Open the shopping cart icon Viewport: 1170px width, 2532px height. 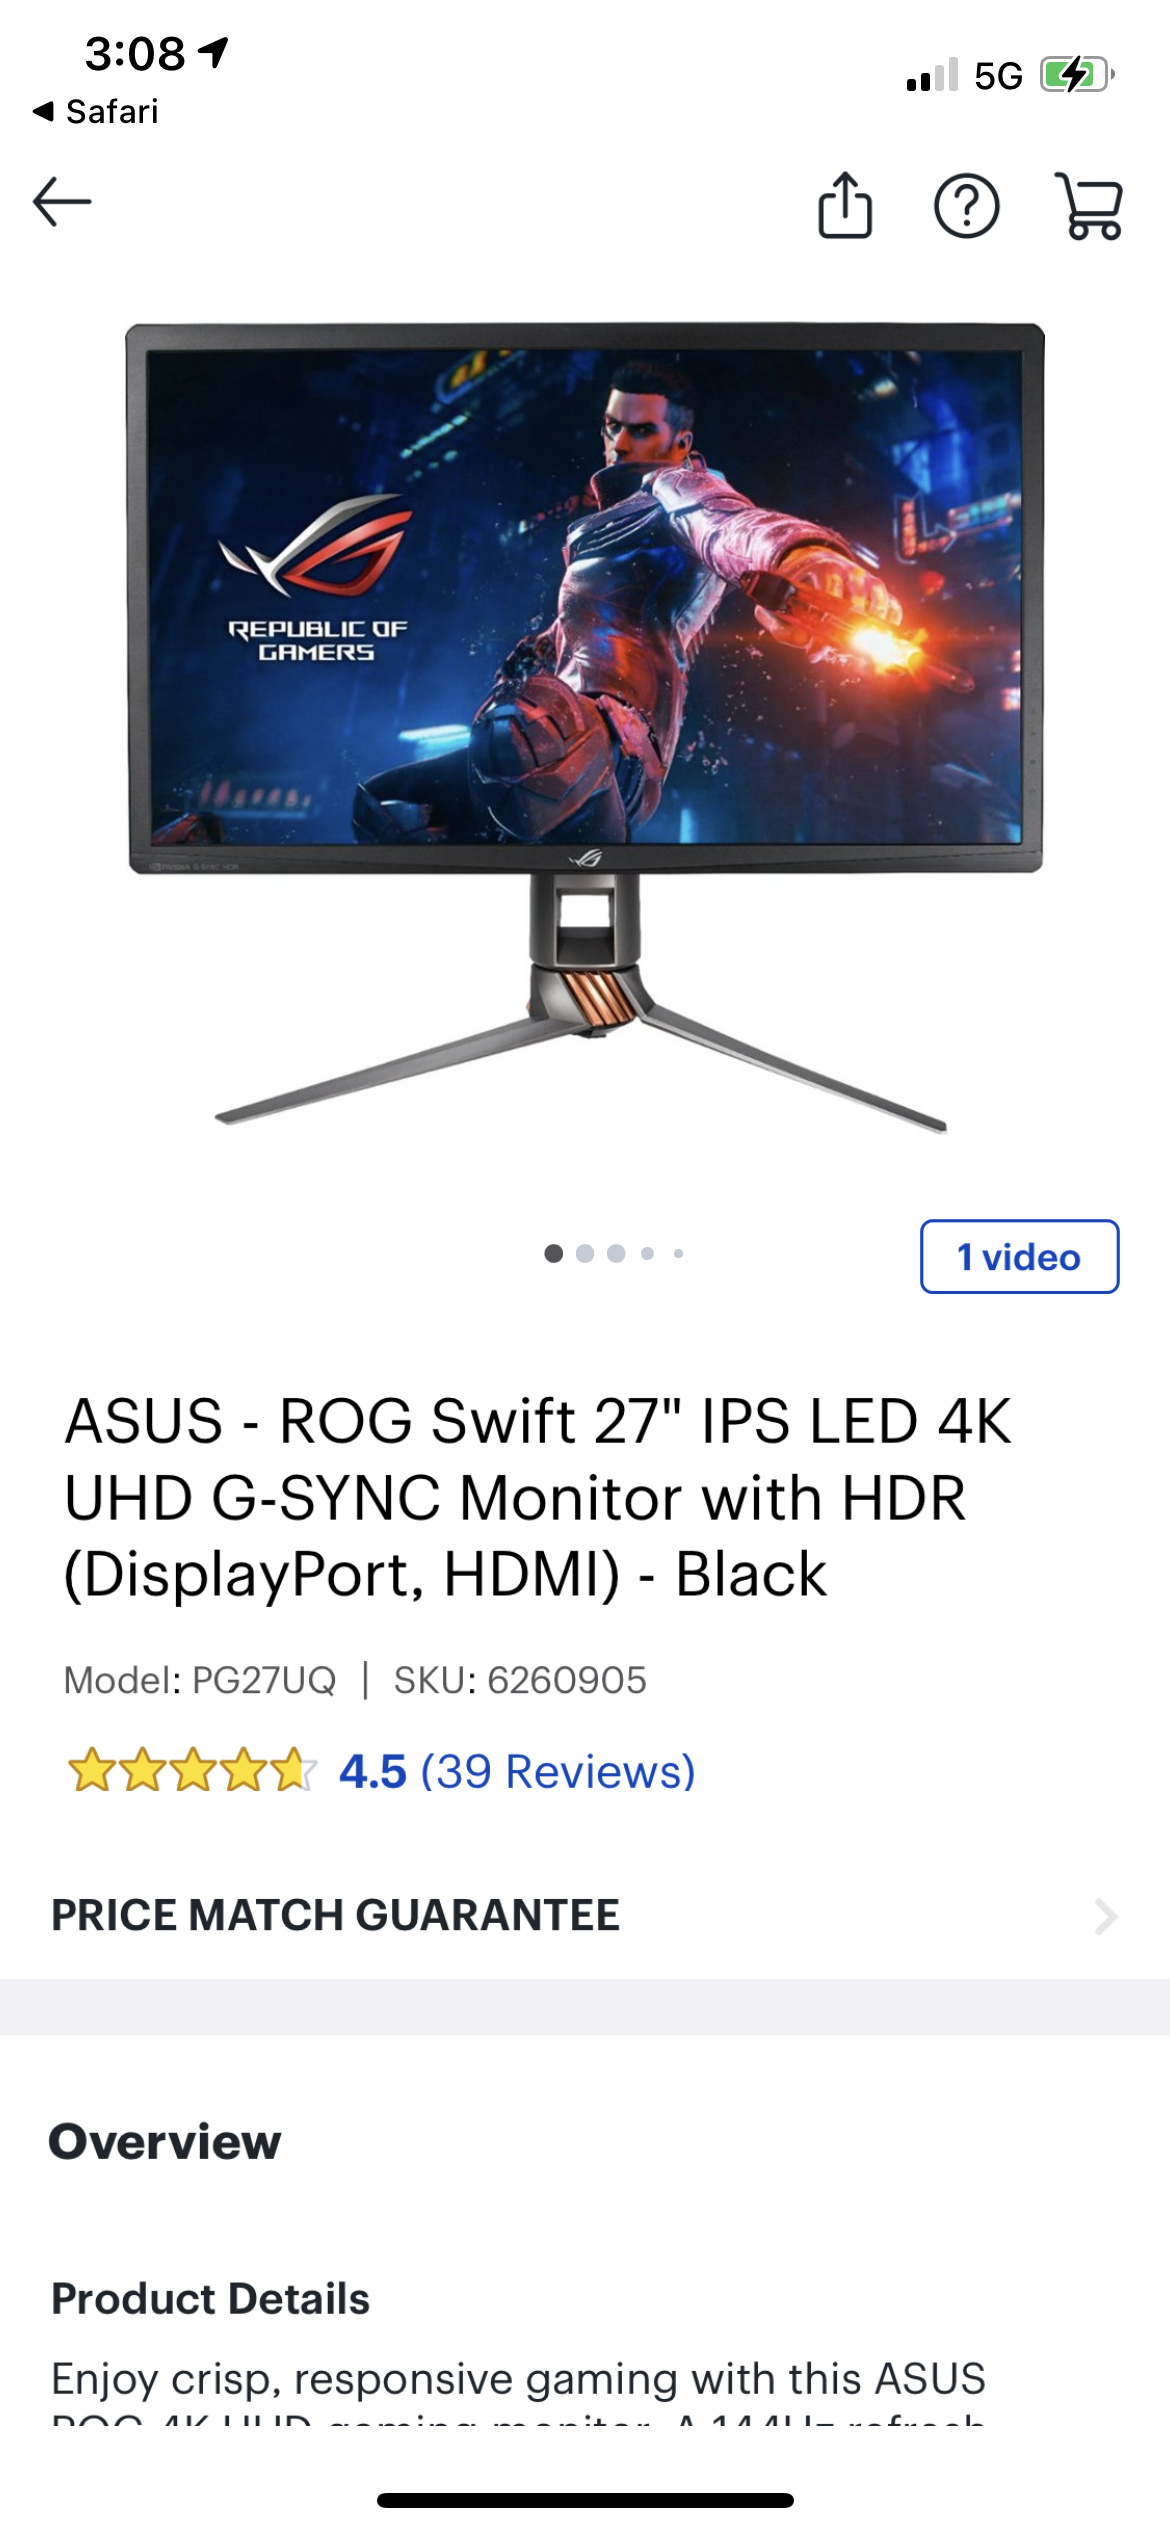(1089, 206)
